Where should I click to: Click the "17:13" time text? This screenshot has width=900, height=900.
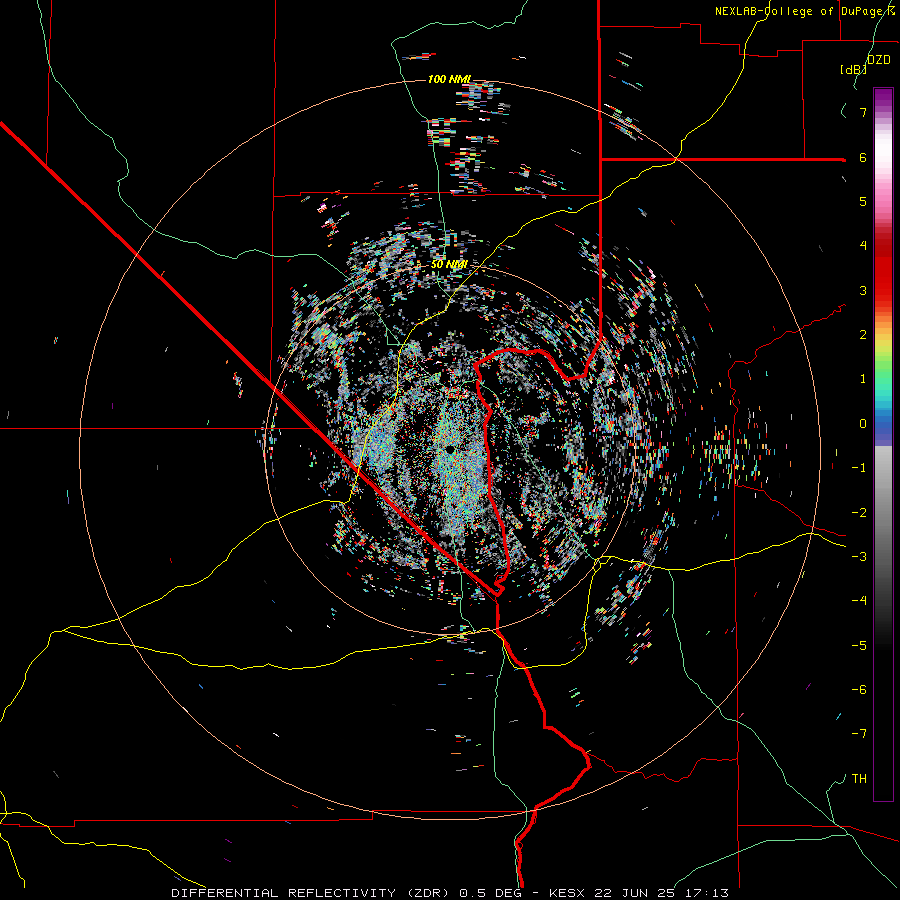tap(707, 893)
